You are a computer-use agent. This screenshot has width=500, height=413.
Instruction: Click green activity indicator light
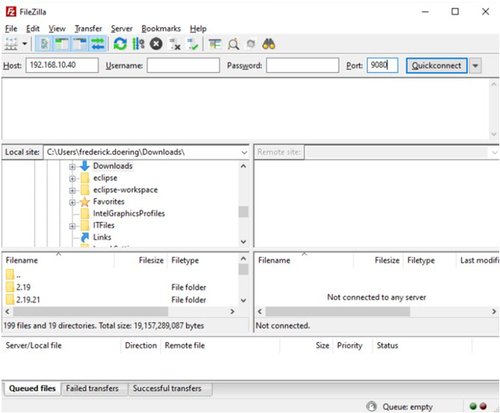[x=473, y=406]
